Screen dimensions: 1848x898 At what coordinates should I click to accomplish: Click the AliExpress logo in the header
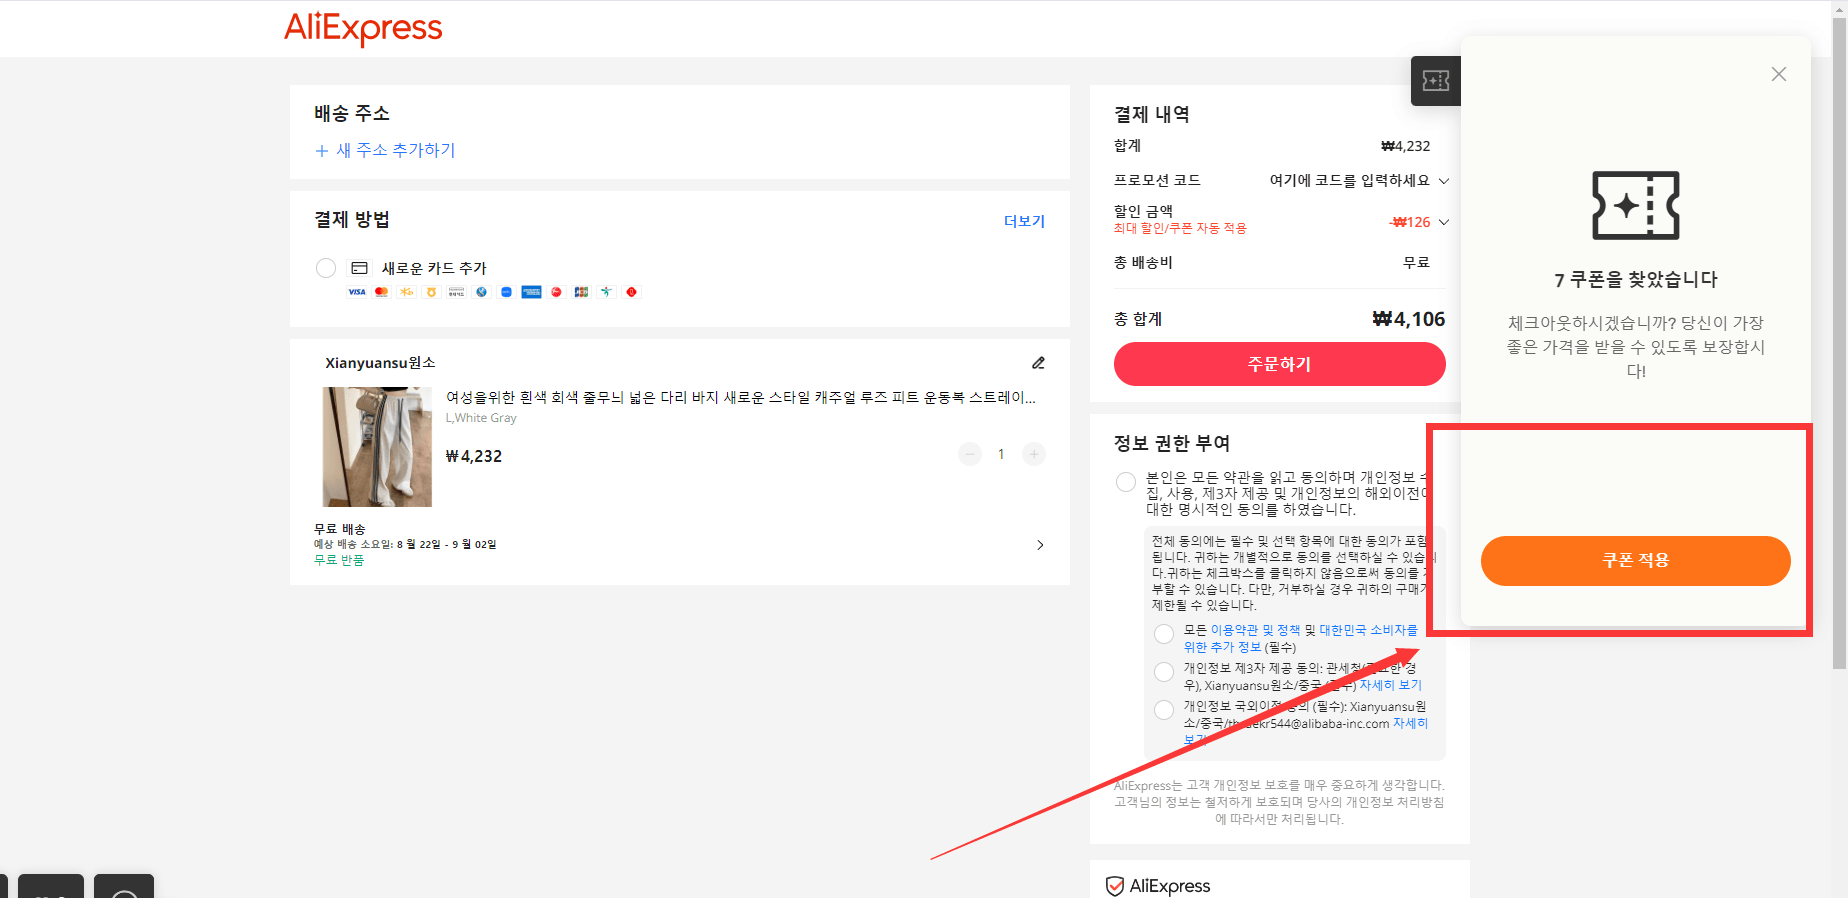click(363, 28)
